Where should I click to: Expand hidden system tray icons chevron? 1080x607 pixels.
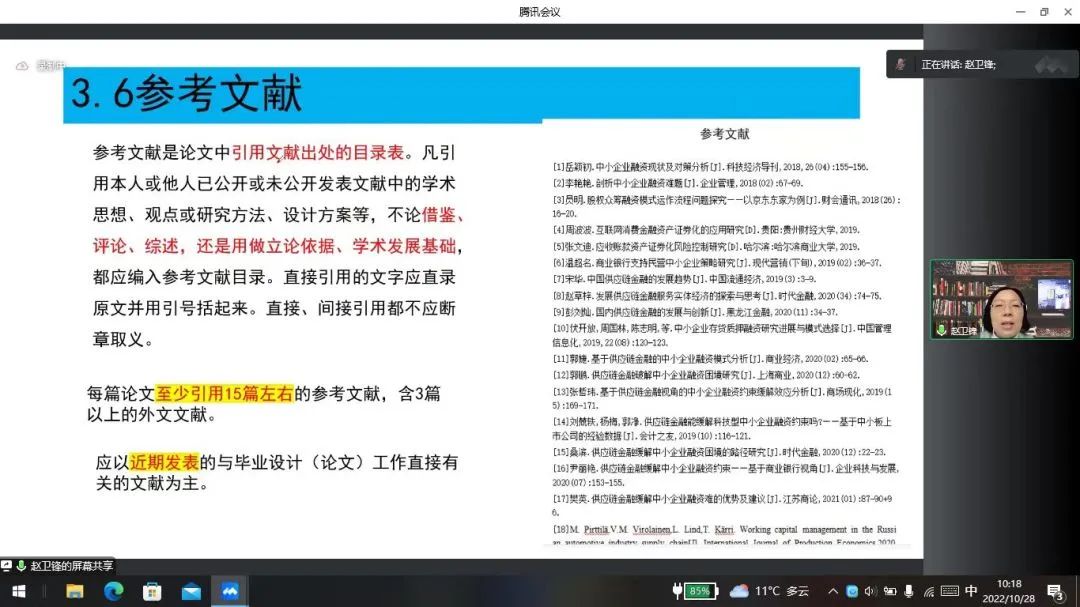[831, 591]
